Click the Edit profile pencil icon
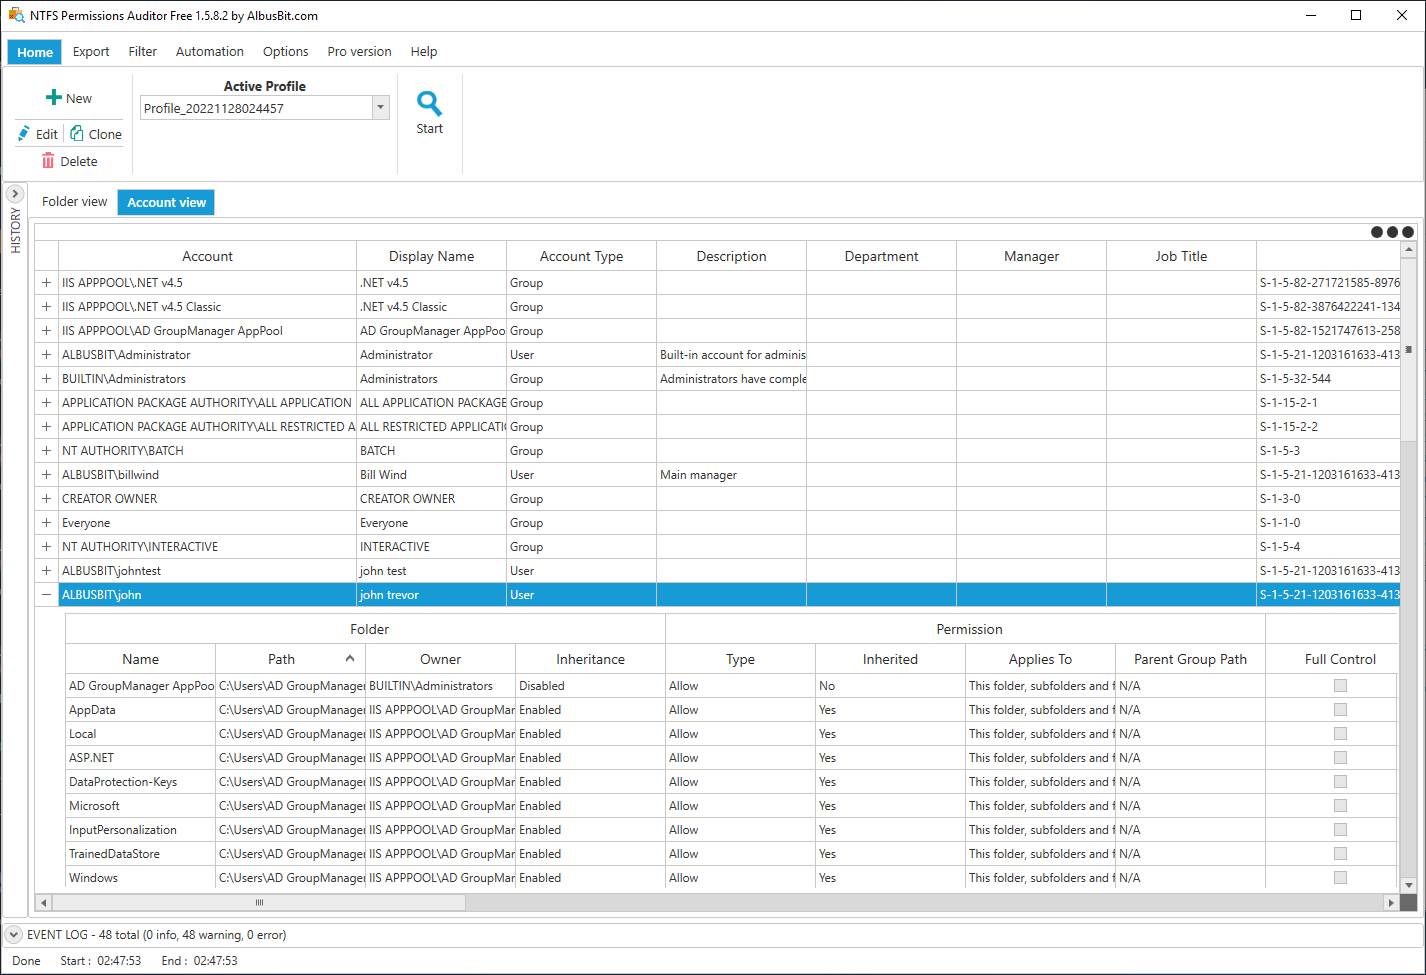 24,133
